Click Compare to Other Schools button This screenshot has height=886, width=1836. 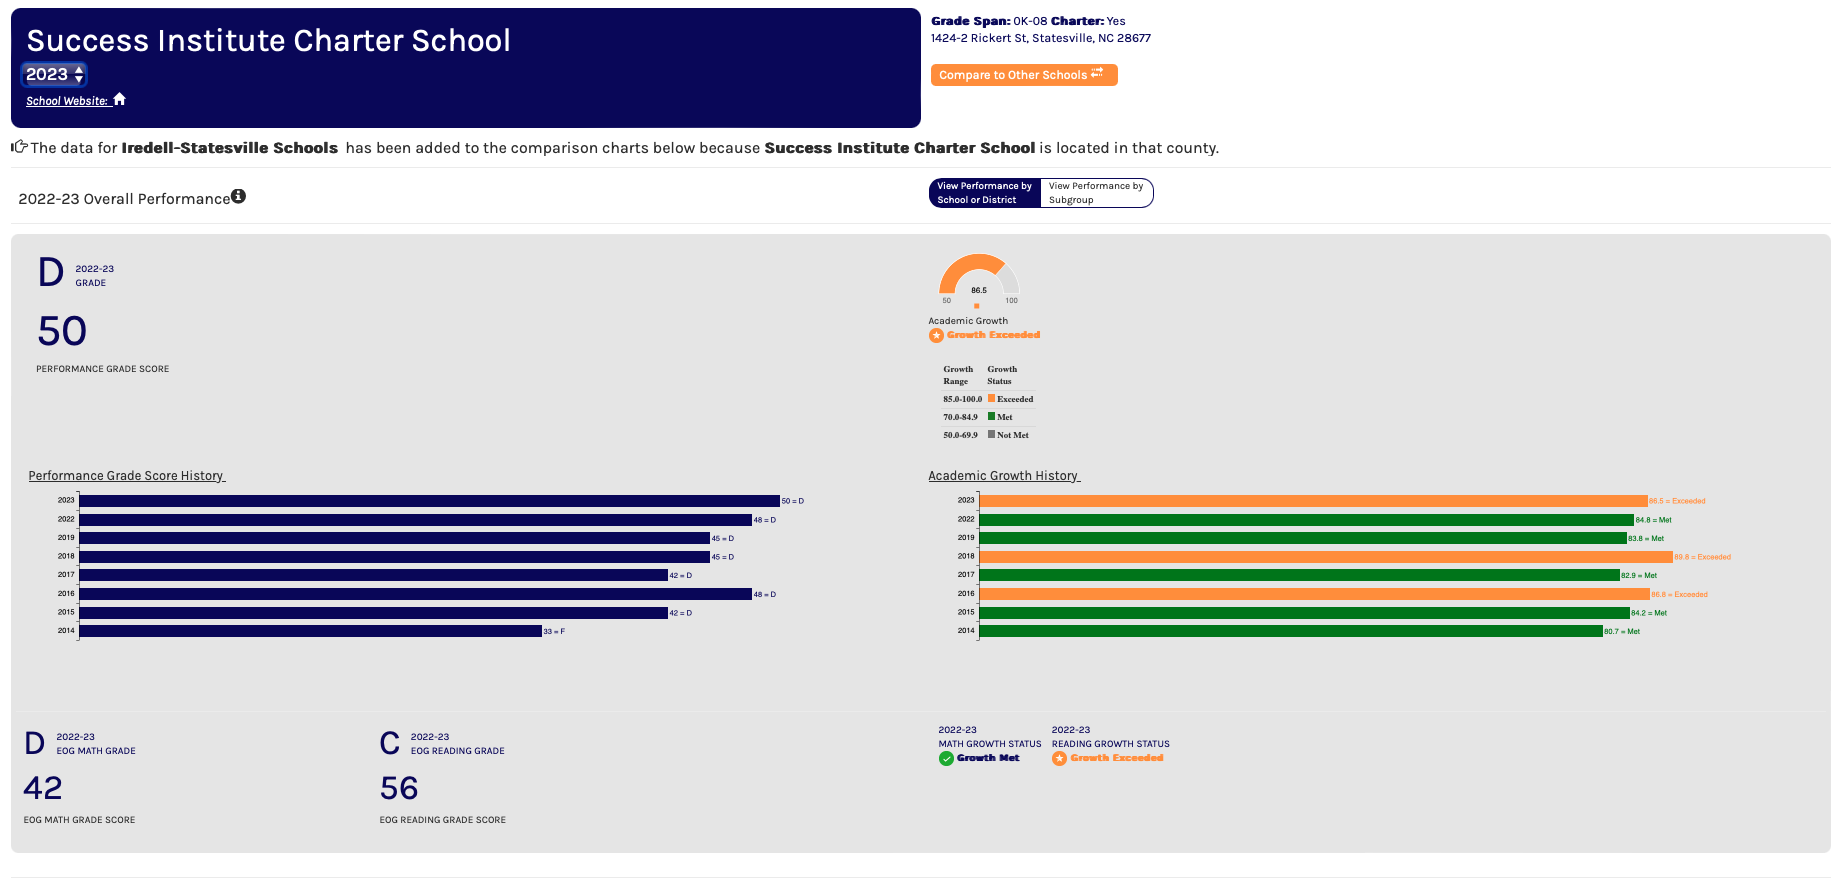[x=1024, y=75]
